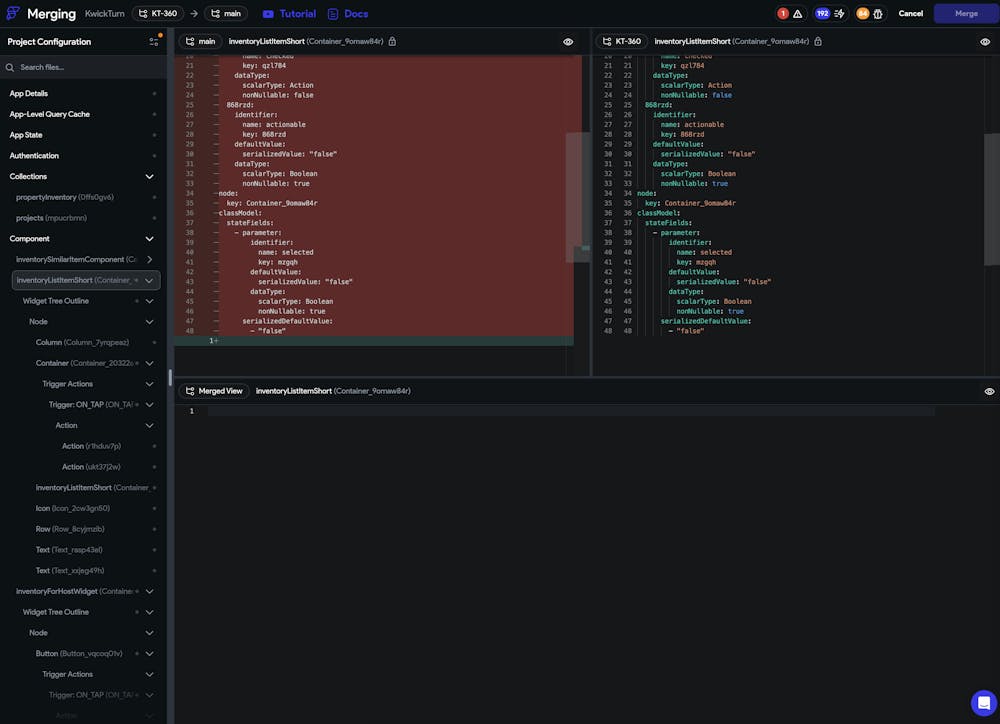Toggle eye visibility in Merged View pane
1000x724 pixels.
pyautogui.click(x=989, y=391)
